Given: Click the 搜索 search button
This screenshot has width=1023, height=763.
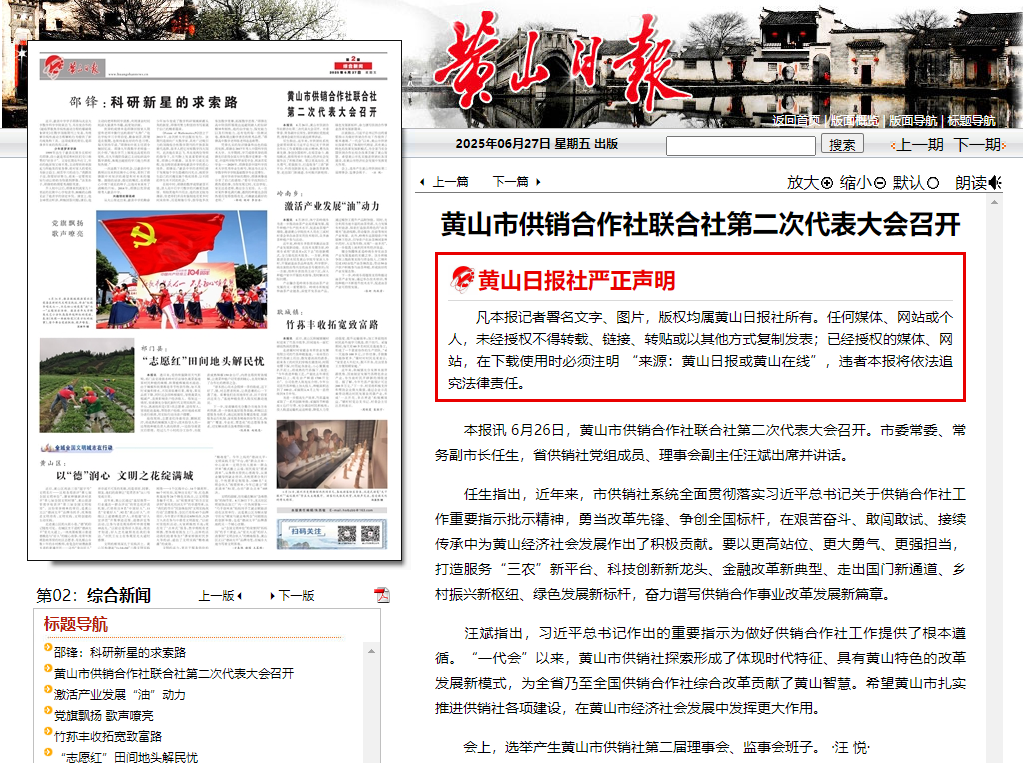Looking at the screenshot, I should click(842, 144).
